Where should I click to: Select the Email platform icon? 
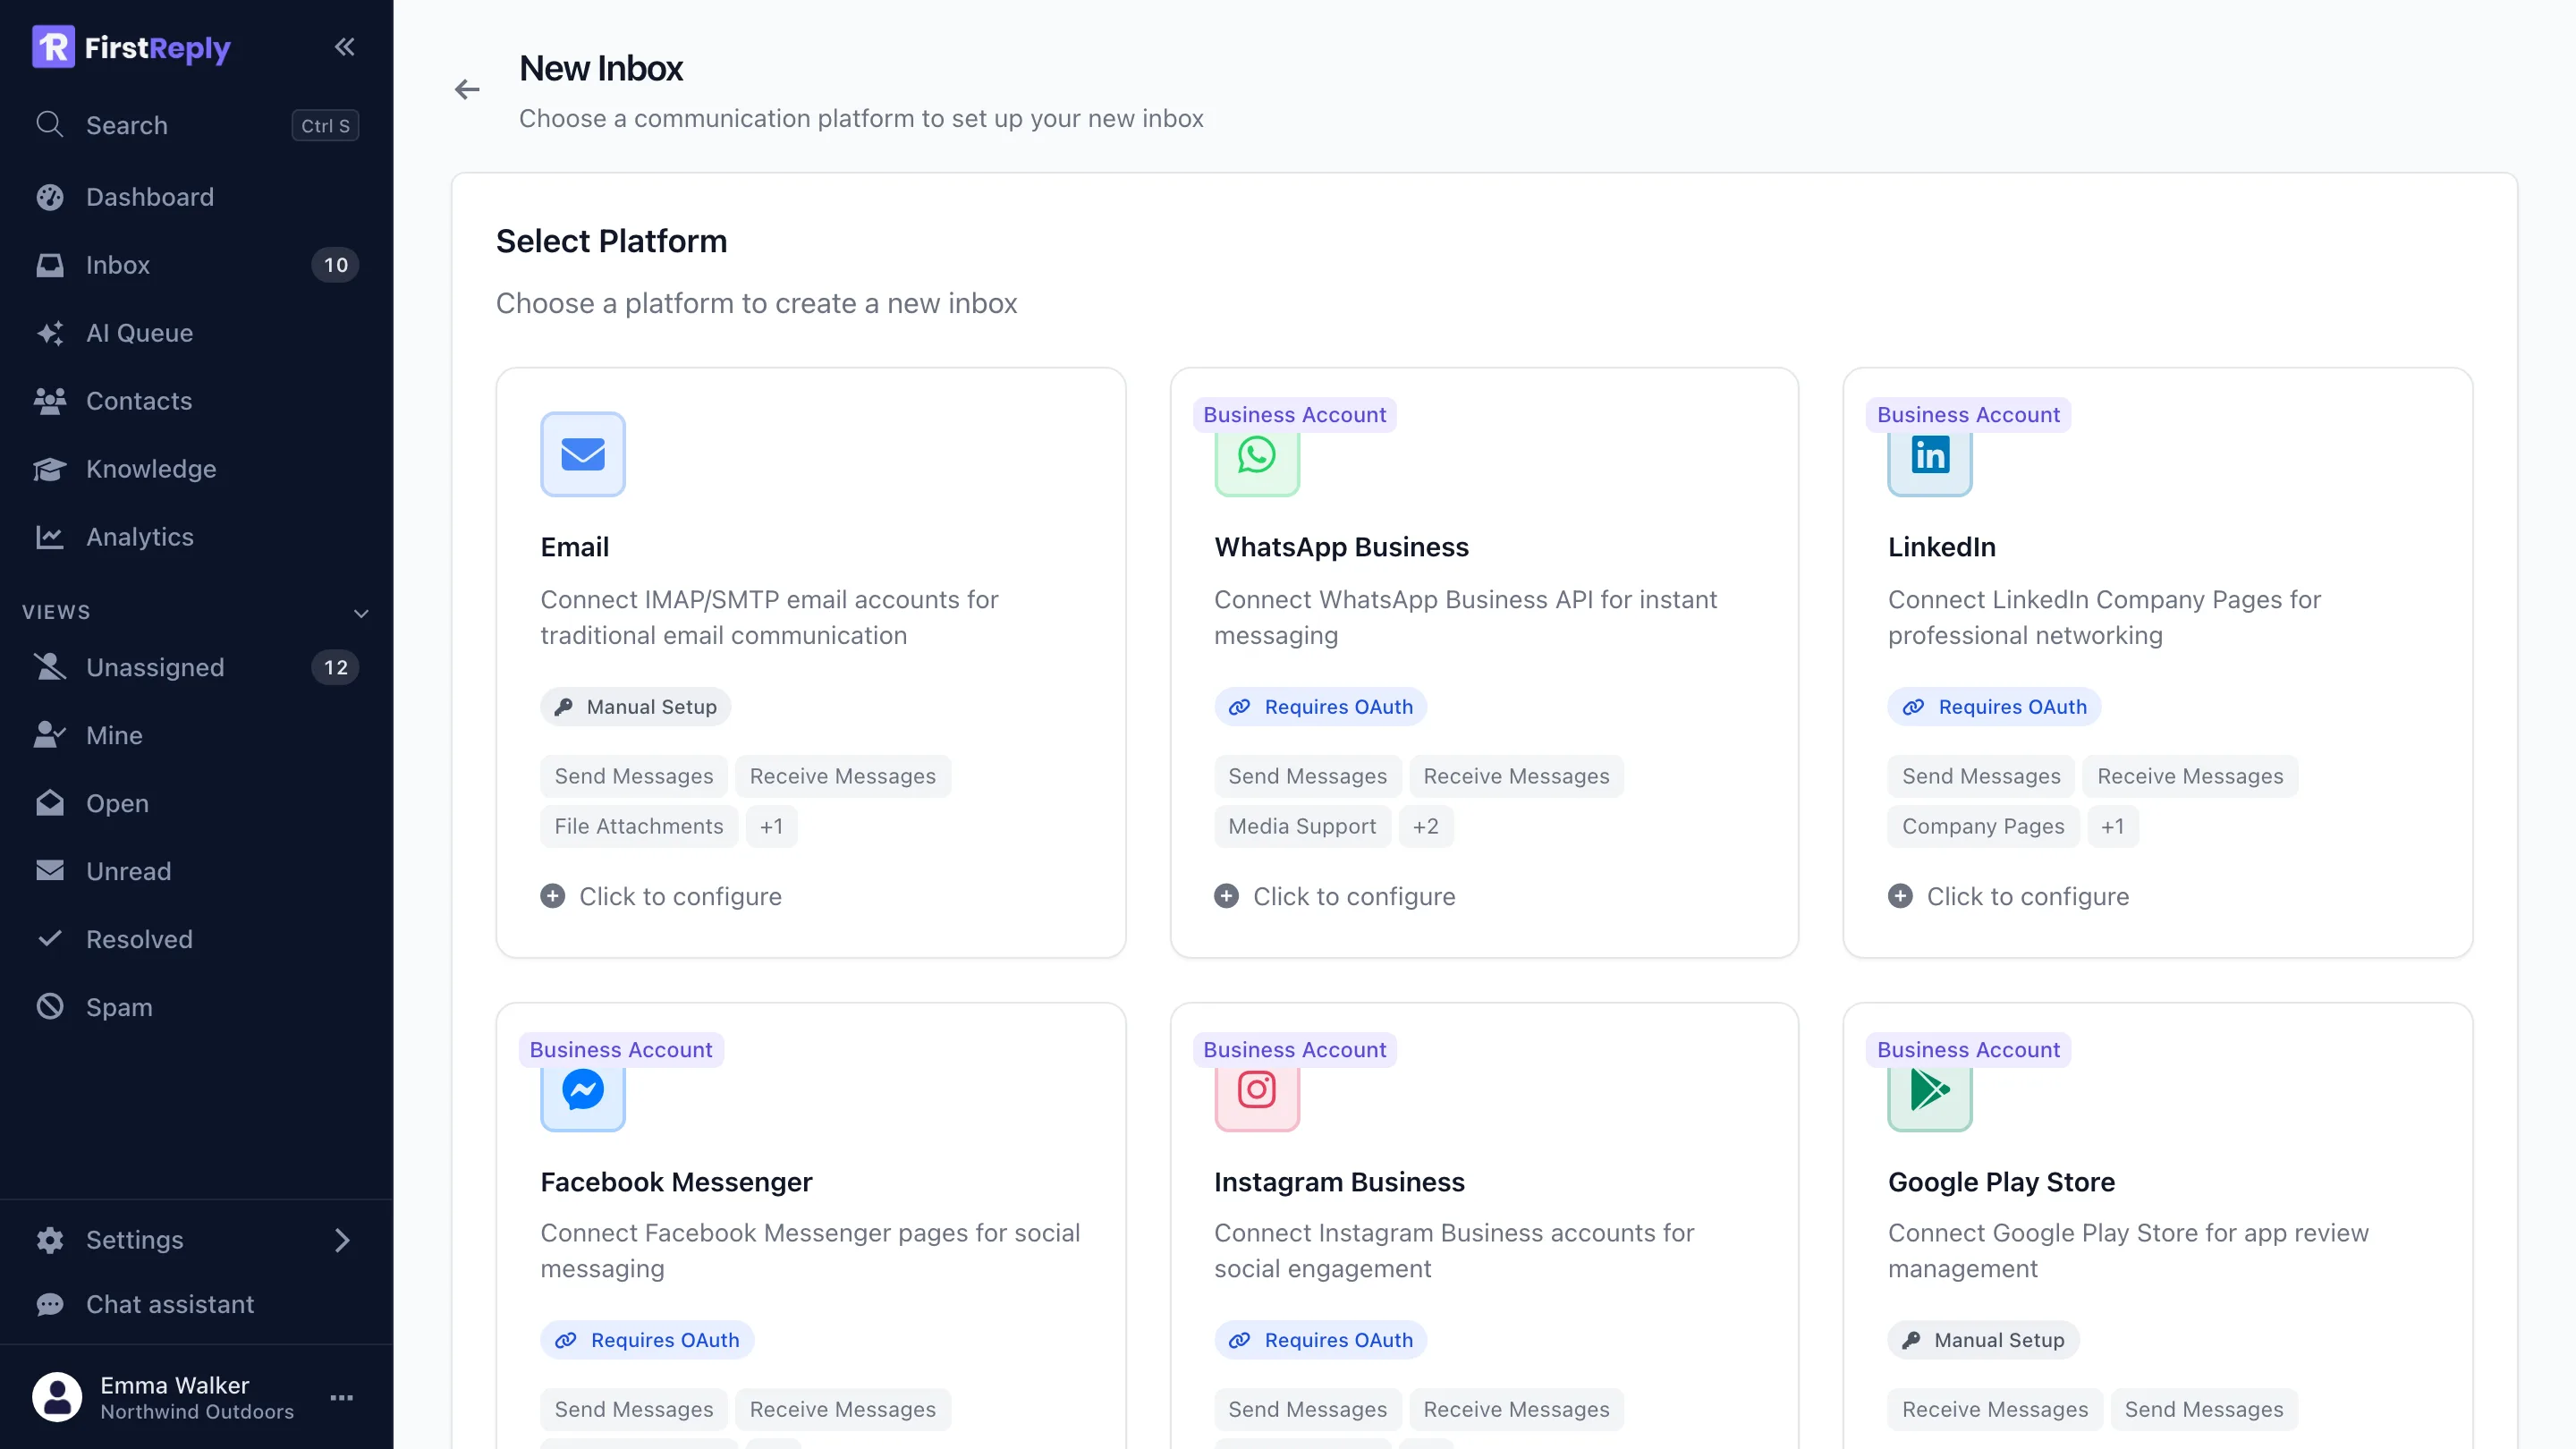[583, 454]
